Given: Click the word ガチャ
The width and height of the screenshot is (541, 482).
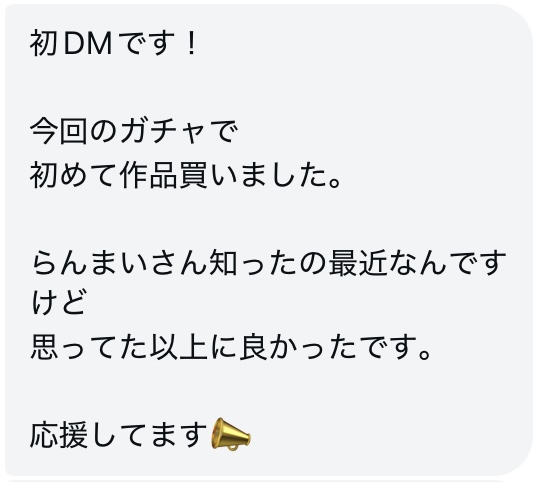Looking at the screenshot, I should 163,132.
